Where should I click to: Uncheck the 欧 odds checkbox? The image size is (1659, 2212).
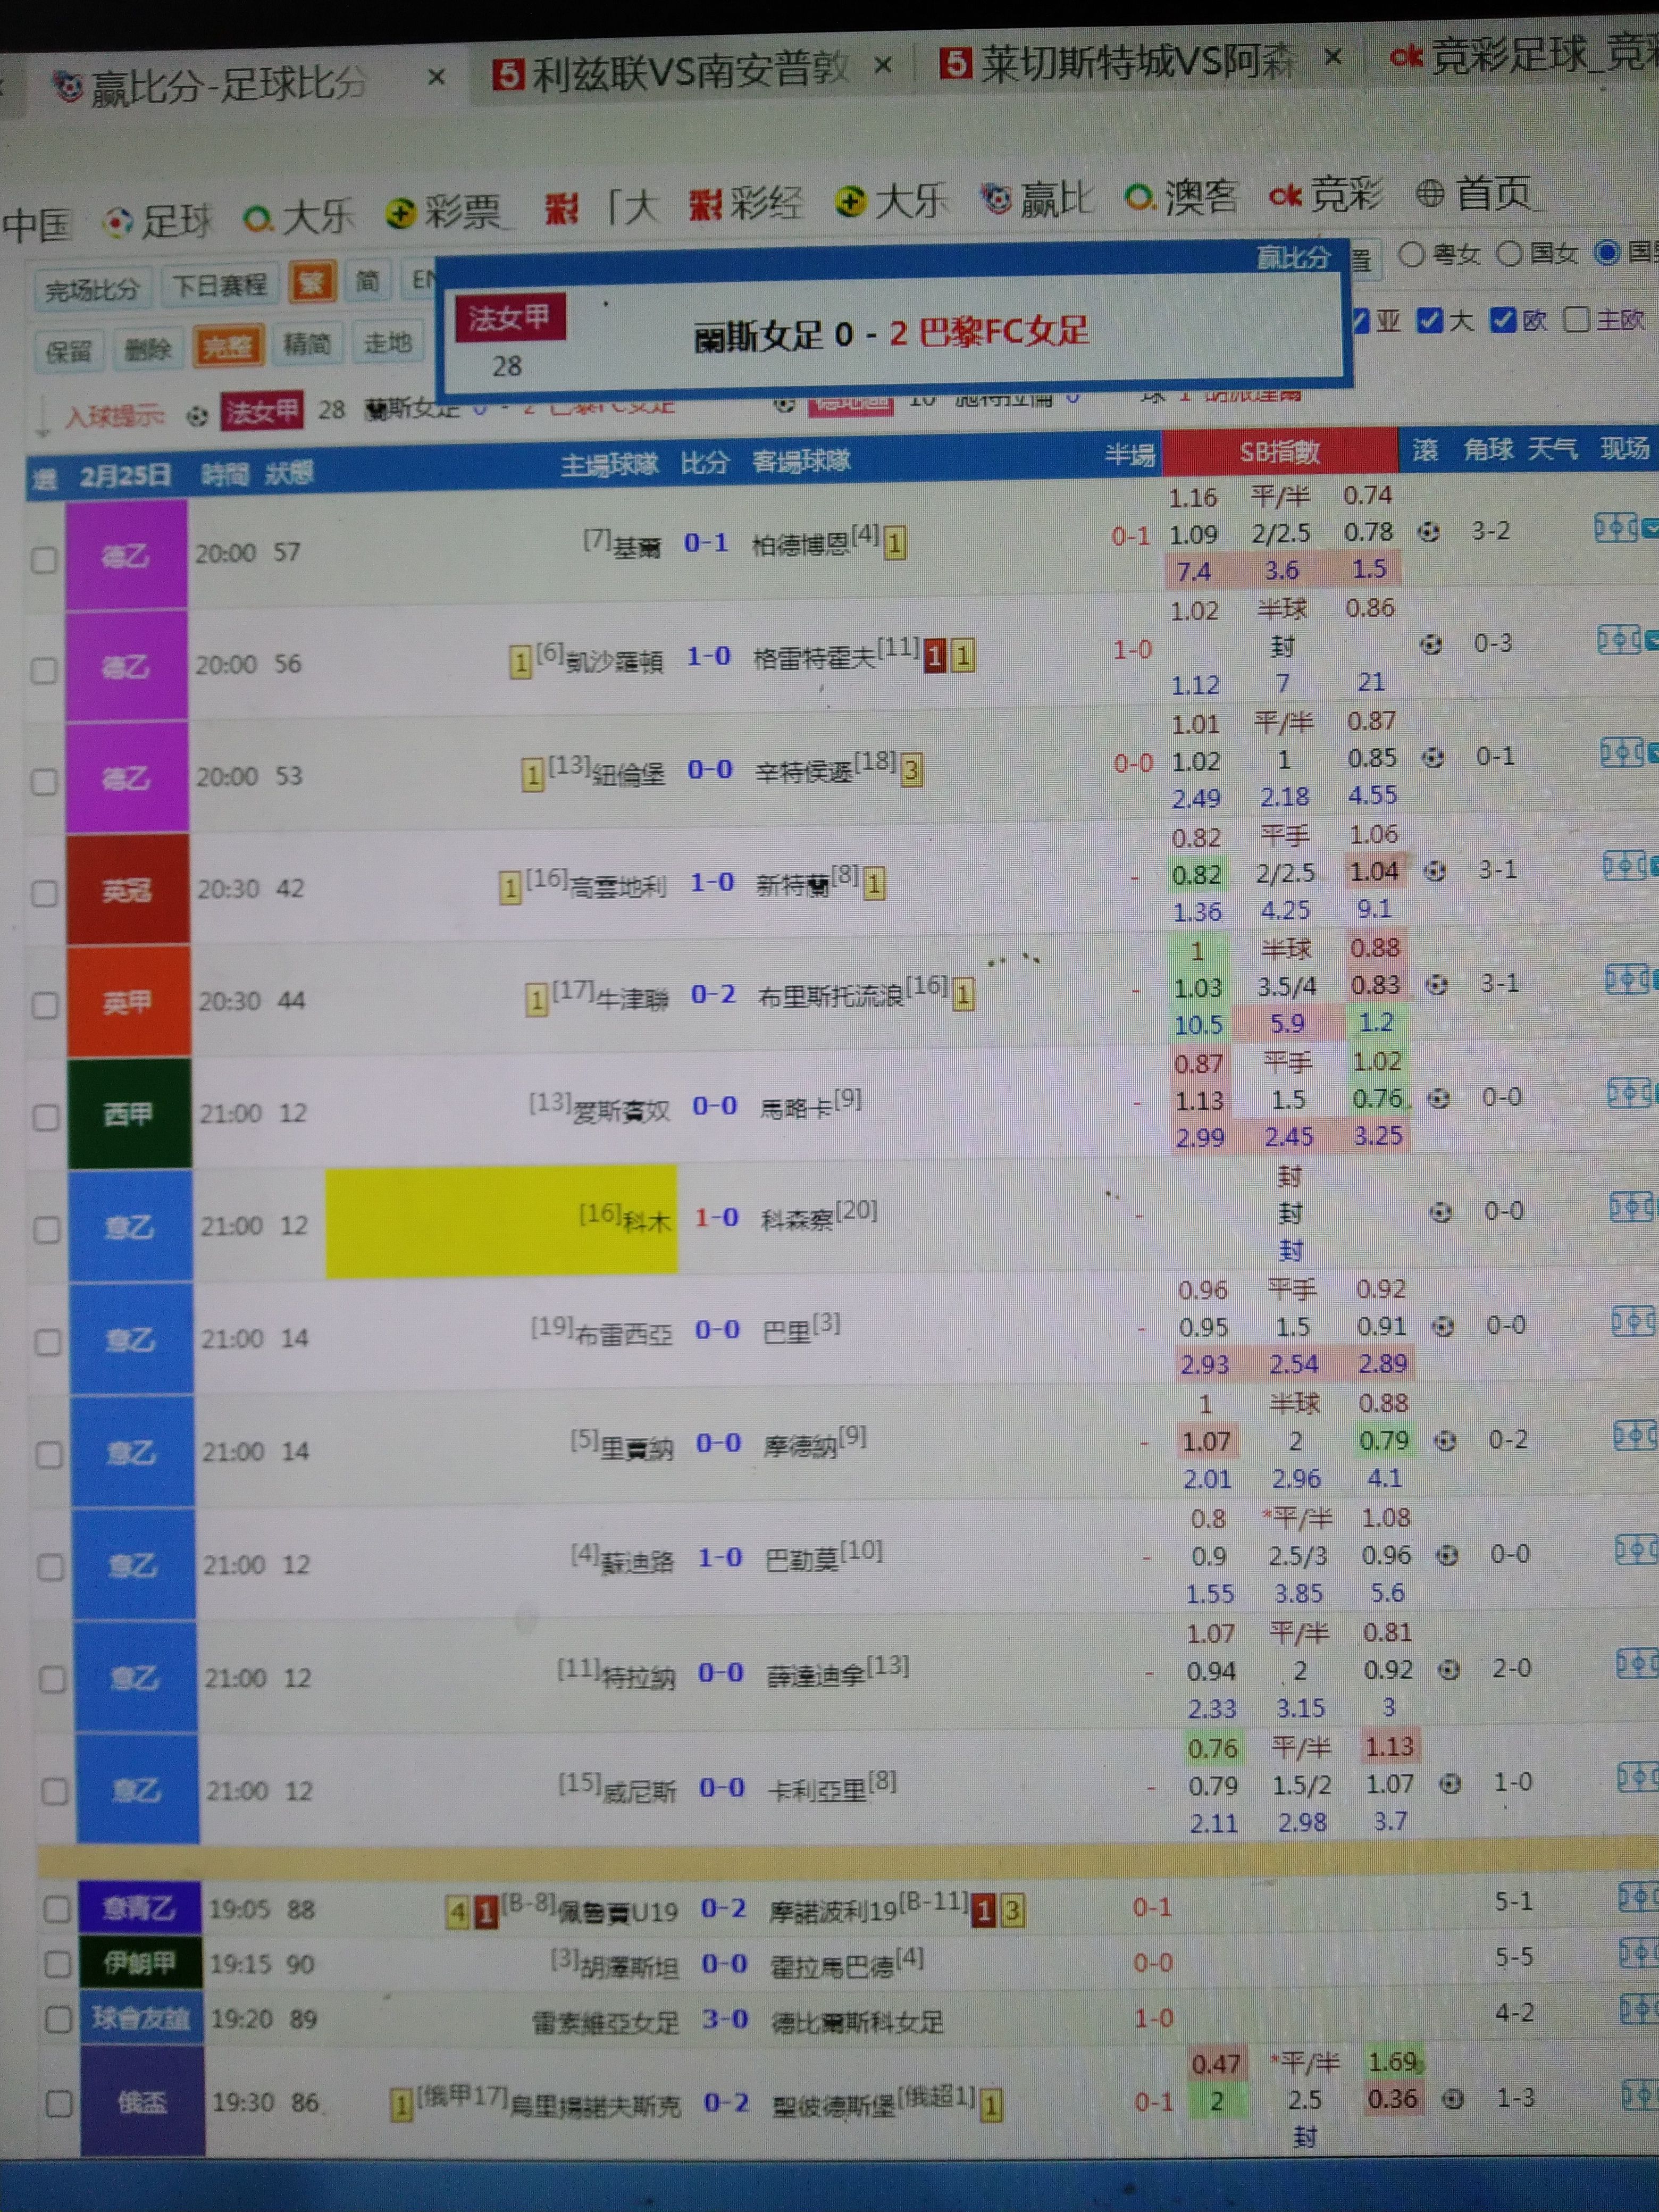click(1502, 320)
